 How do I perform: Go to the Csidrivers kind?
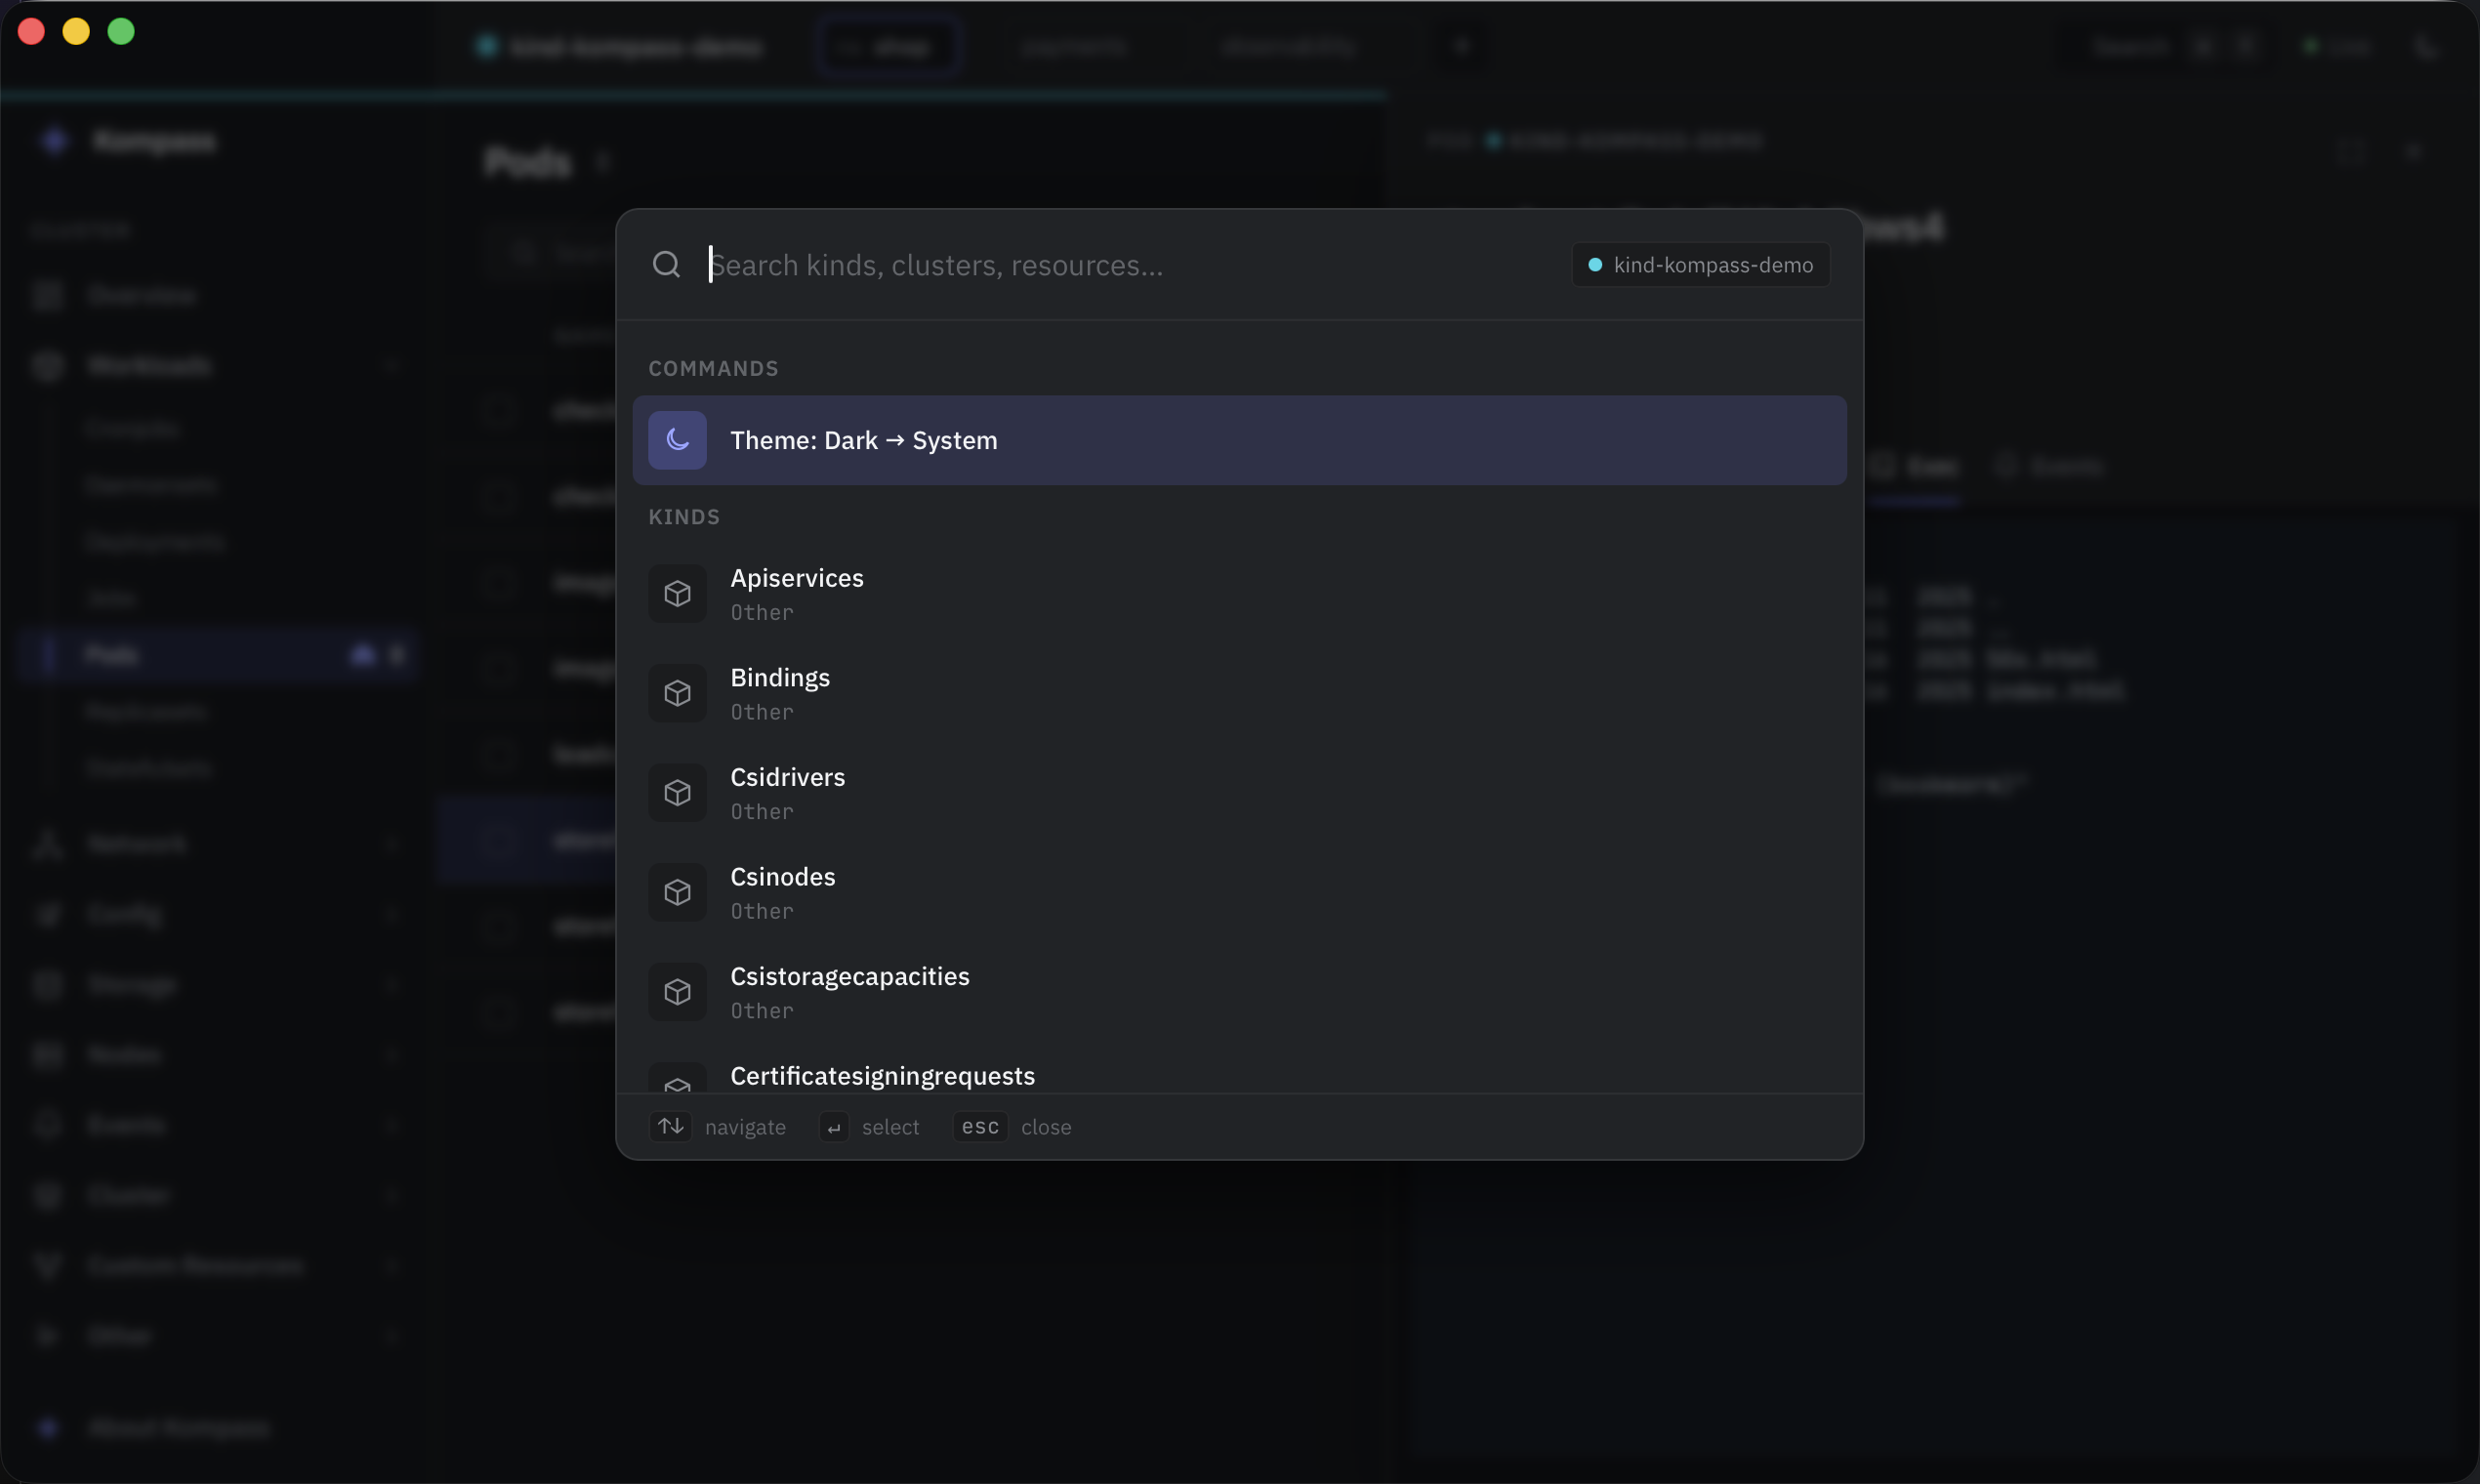(x=1239, y=793)
